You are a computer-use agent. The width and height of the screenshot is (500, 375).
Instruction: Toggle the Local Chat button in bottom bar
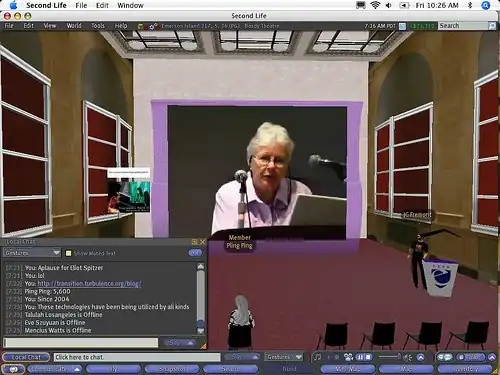click(26, 357)
